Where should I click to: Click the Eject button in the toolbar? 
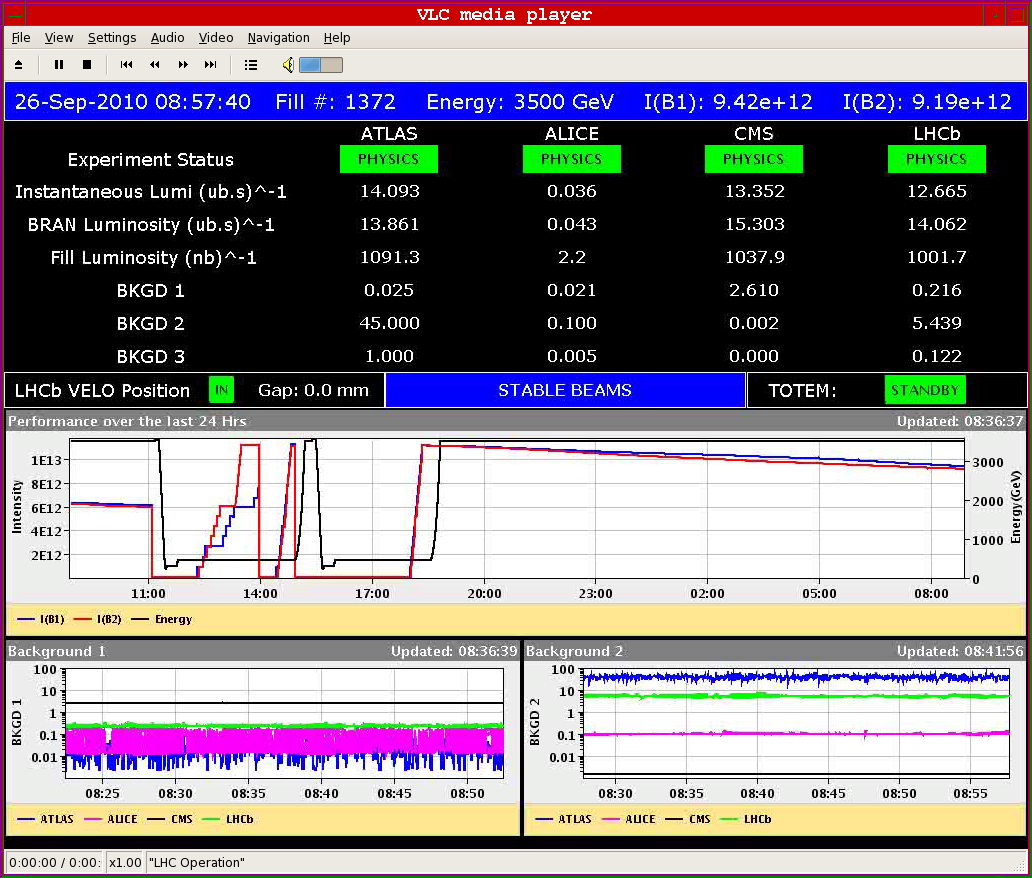tap(18, 65)
